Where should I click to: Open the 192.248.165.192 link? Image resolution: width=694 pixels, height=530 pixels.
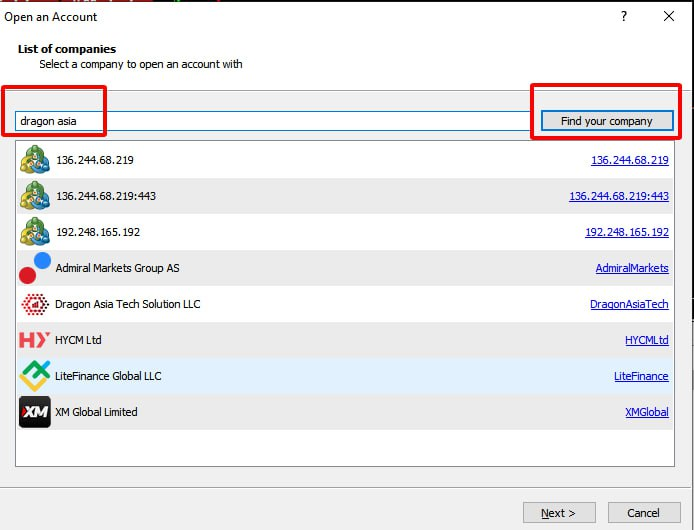point(627,232)
